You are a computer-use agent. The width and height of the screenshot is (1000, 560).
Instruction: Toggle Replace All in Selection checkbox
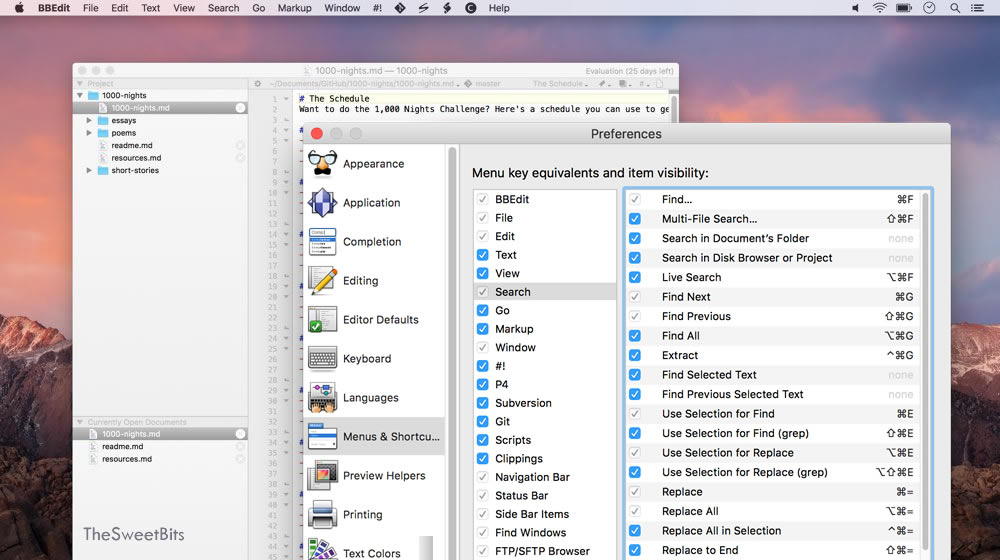click(635, 530)
